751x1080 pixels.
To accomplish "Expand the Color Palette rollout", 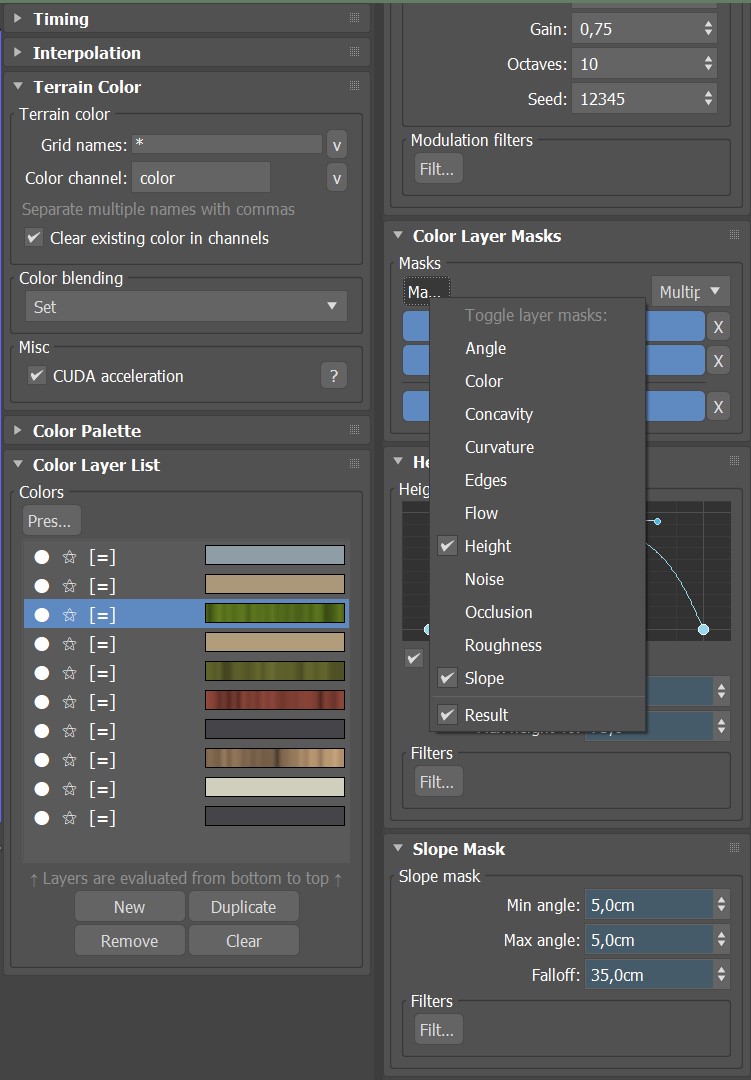I will 18,431.
